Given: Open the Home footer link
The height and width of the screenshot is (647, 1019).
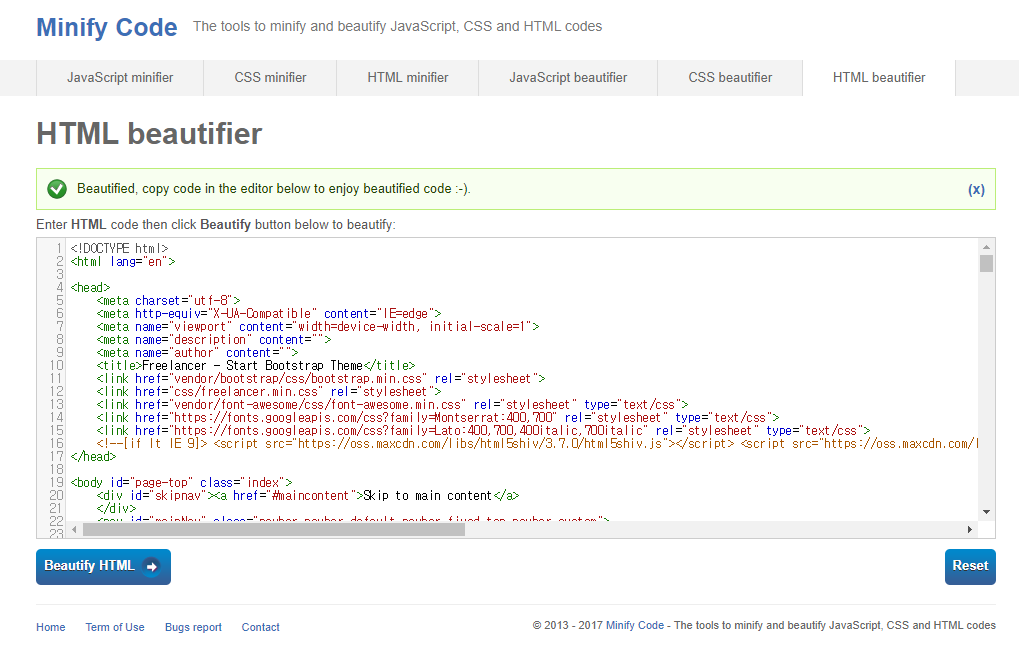Looking at the screenshot, I should pyautogui.click(x=51, y=627).
